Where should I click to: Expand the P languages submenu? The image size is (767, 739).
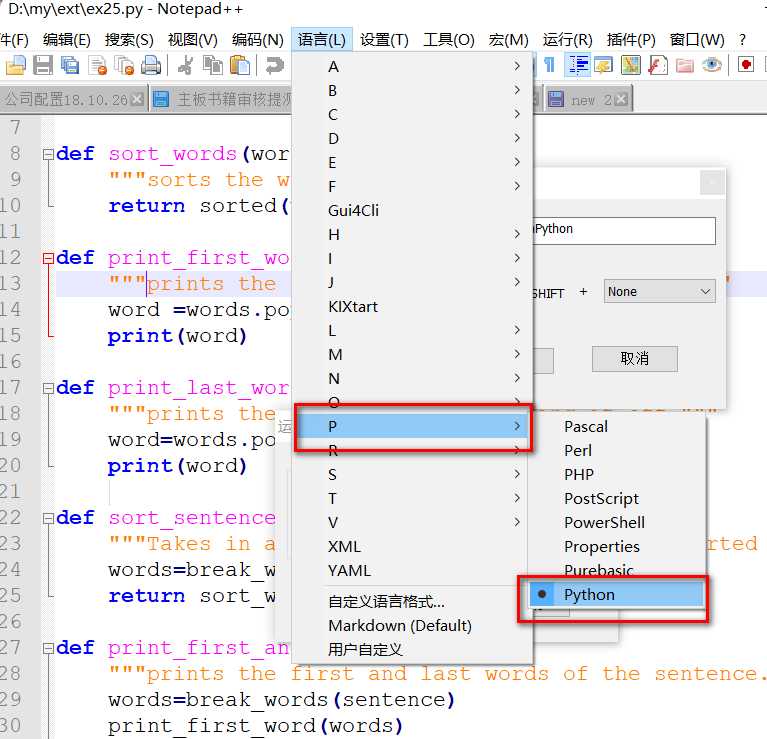click(412, 426)
